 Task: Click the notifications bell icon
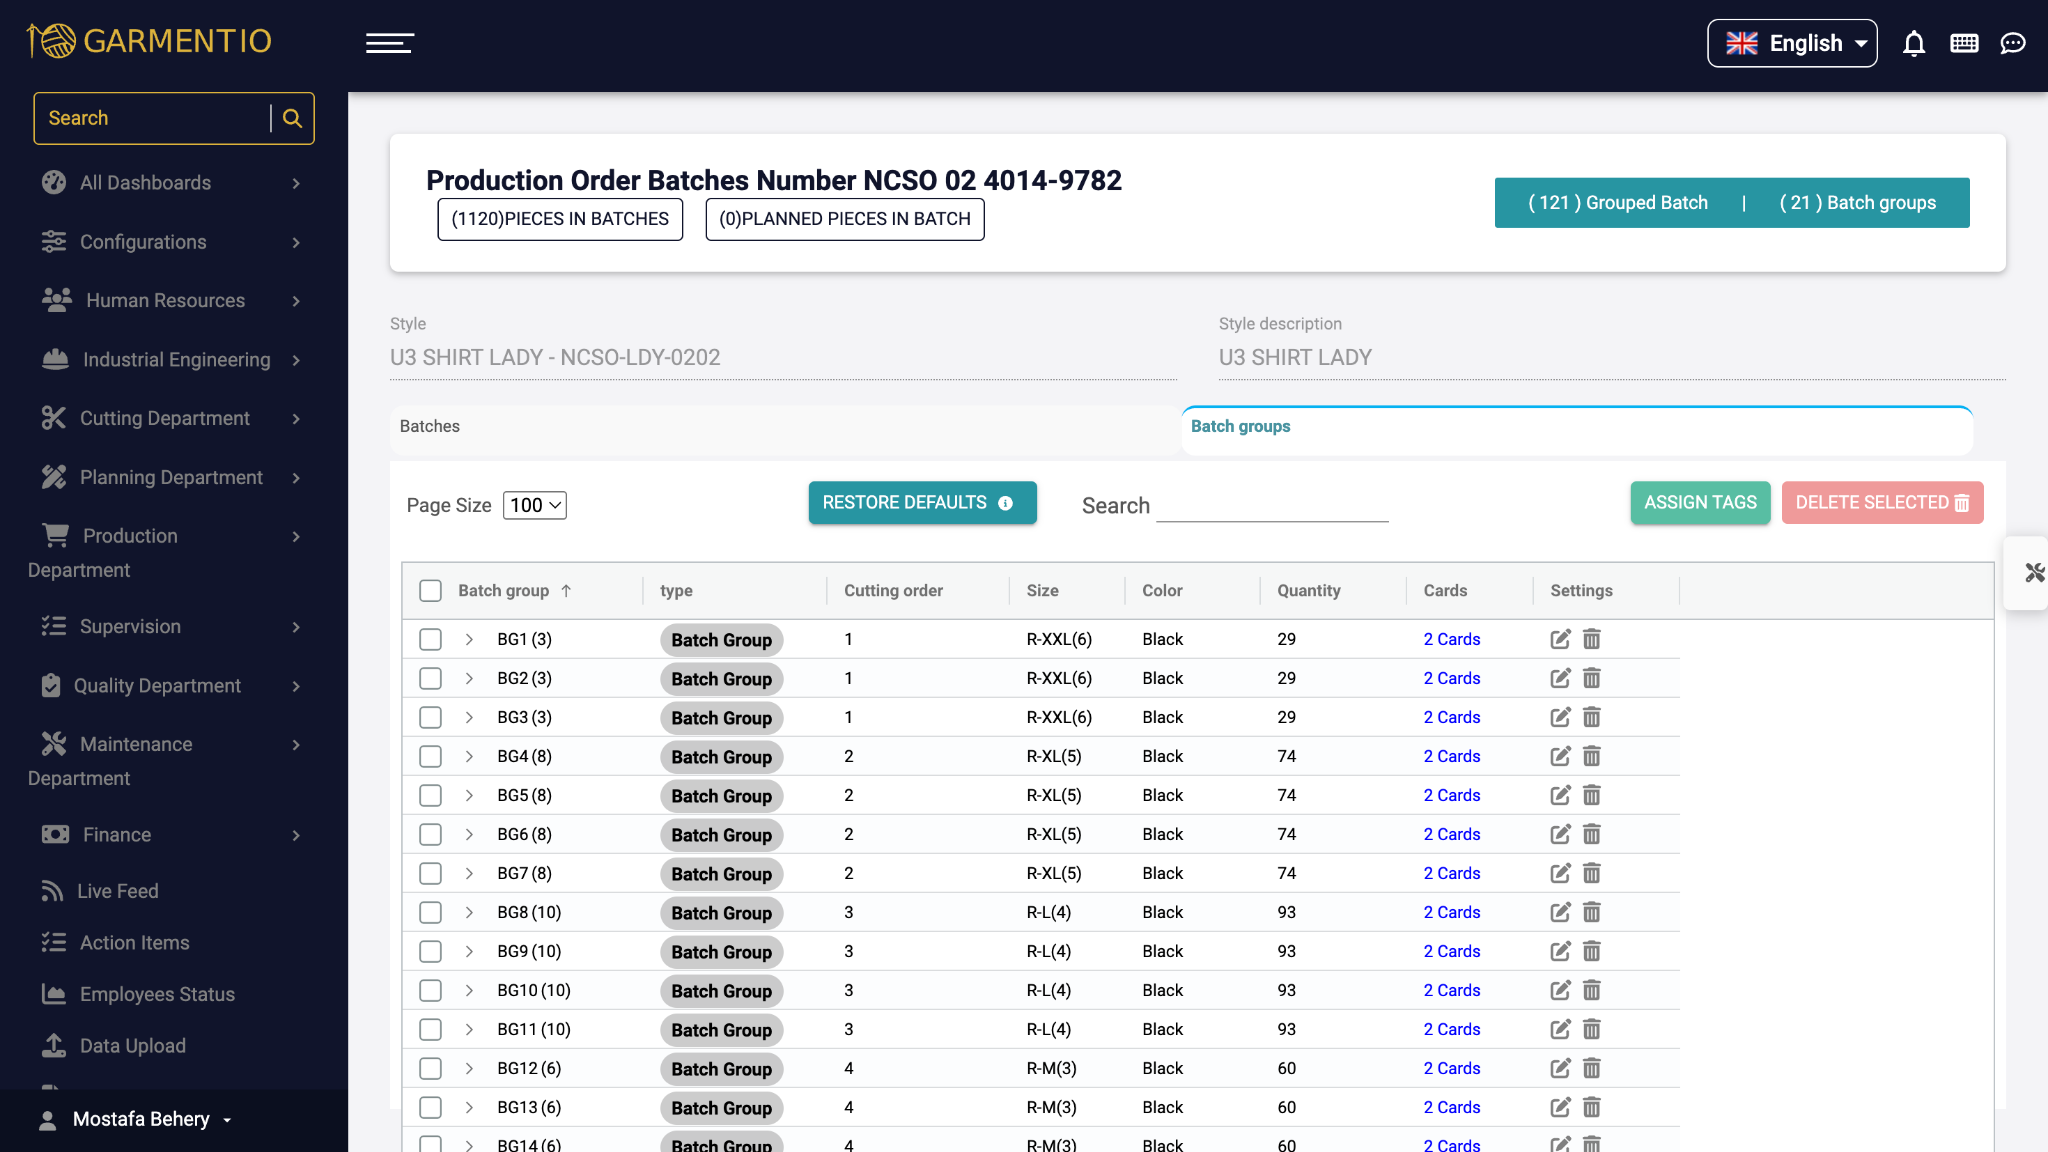[x=1913, y=43]
